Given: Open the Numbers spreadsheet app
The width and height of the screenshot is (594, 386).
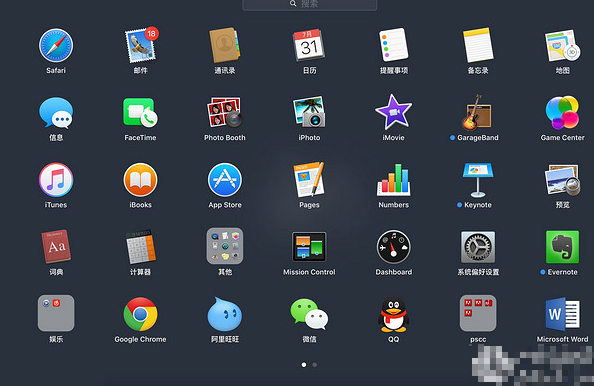Looking at the screenshot, I should [394, 180].
